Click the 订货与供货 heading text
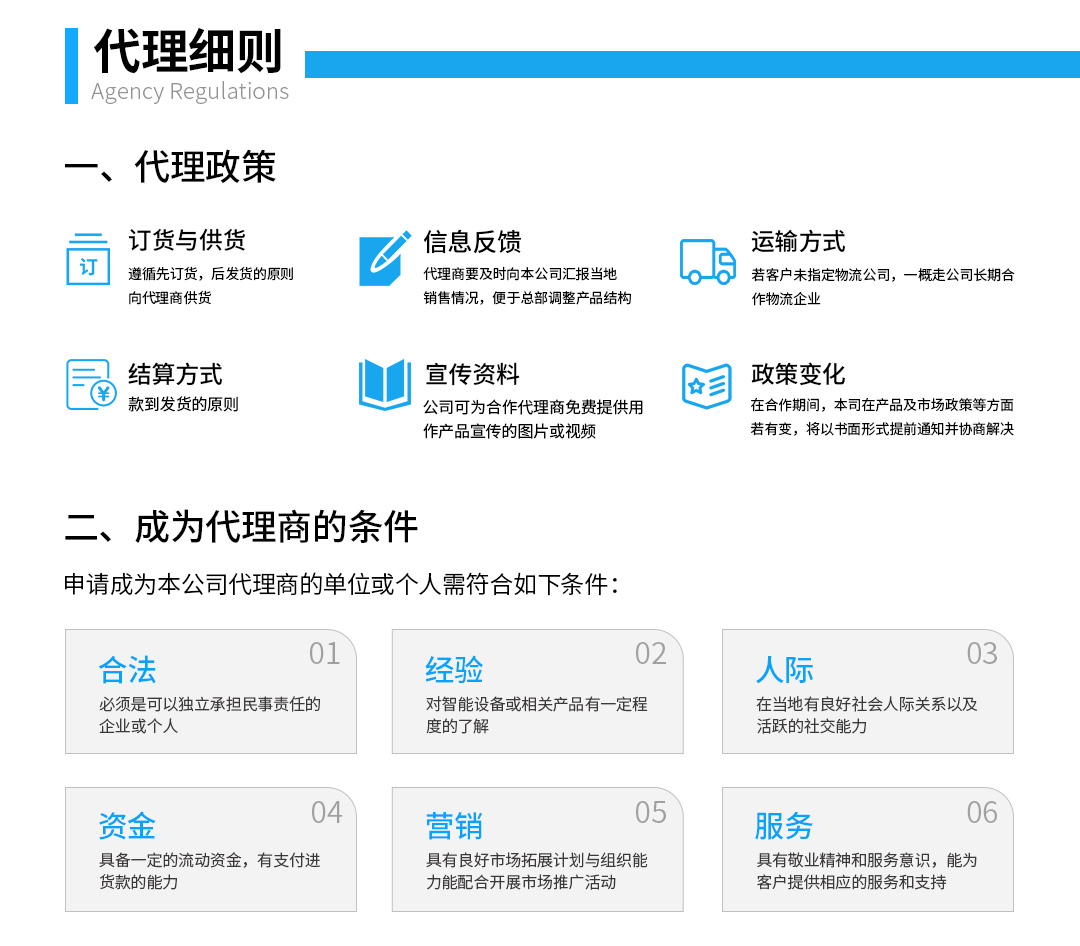The height and width of the screenshot is (946, 1080). [x=187, y=241]
